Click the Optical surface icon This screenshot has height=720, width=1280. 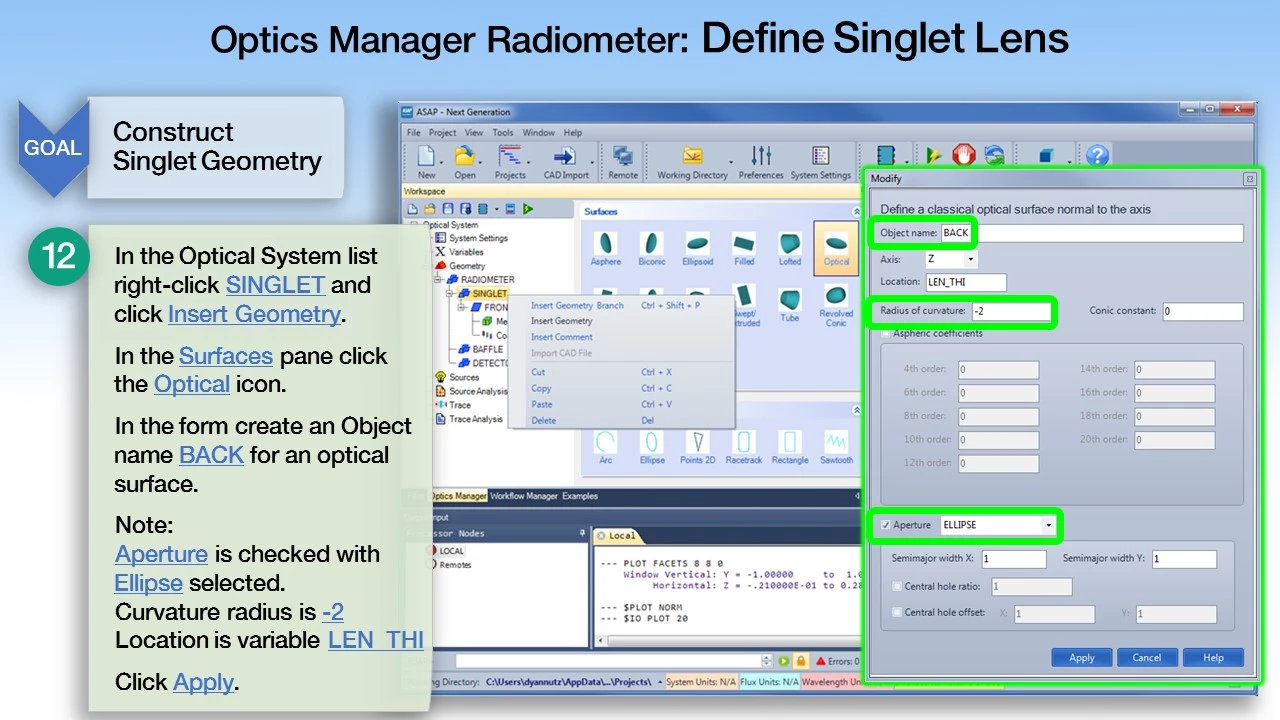[836, 247]
